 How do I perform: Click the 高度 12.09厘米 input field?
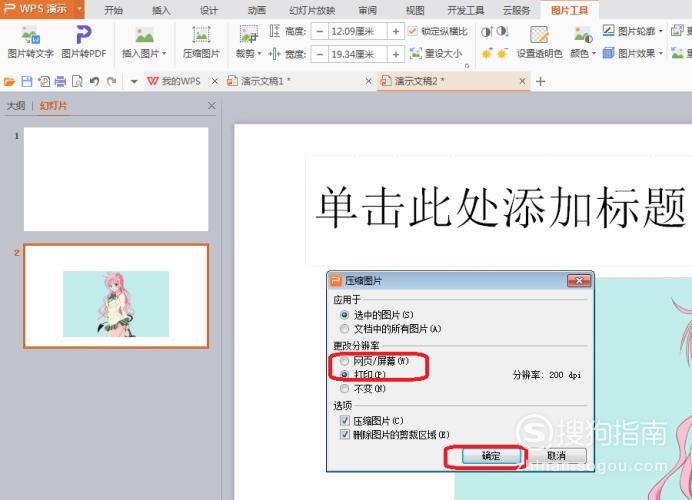pyautogui.click(x=357, y=31)
